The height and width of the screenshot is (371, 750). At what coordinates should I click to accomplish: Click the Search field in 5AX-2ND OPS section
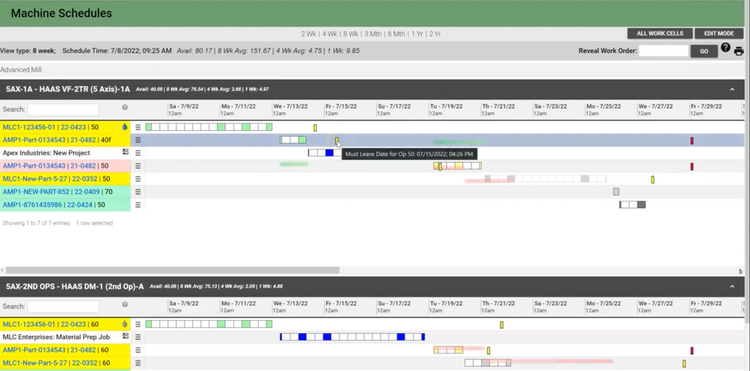(63, 306)
